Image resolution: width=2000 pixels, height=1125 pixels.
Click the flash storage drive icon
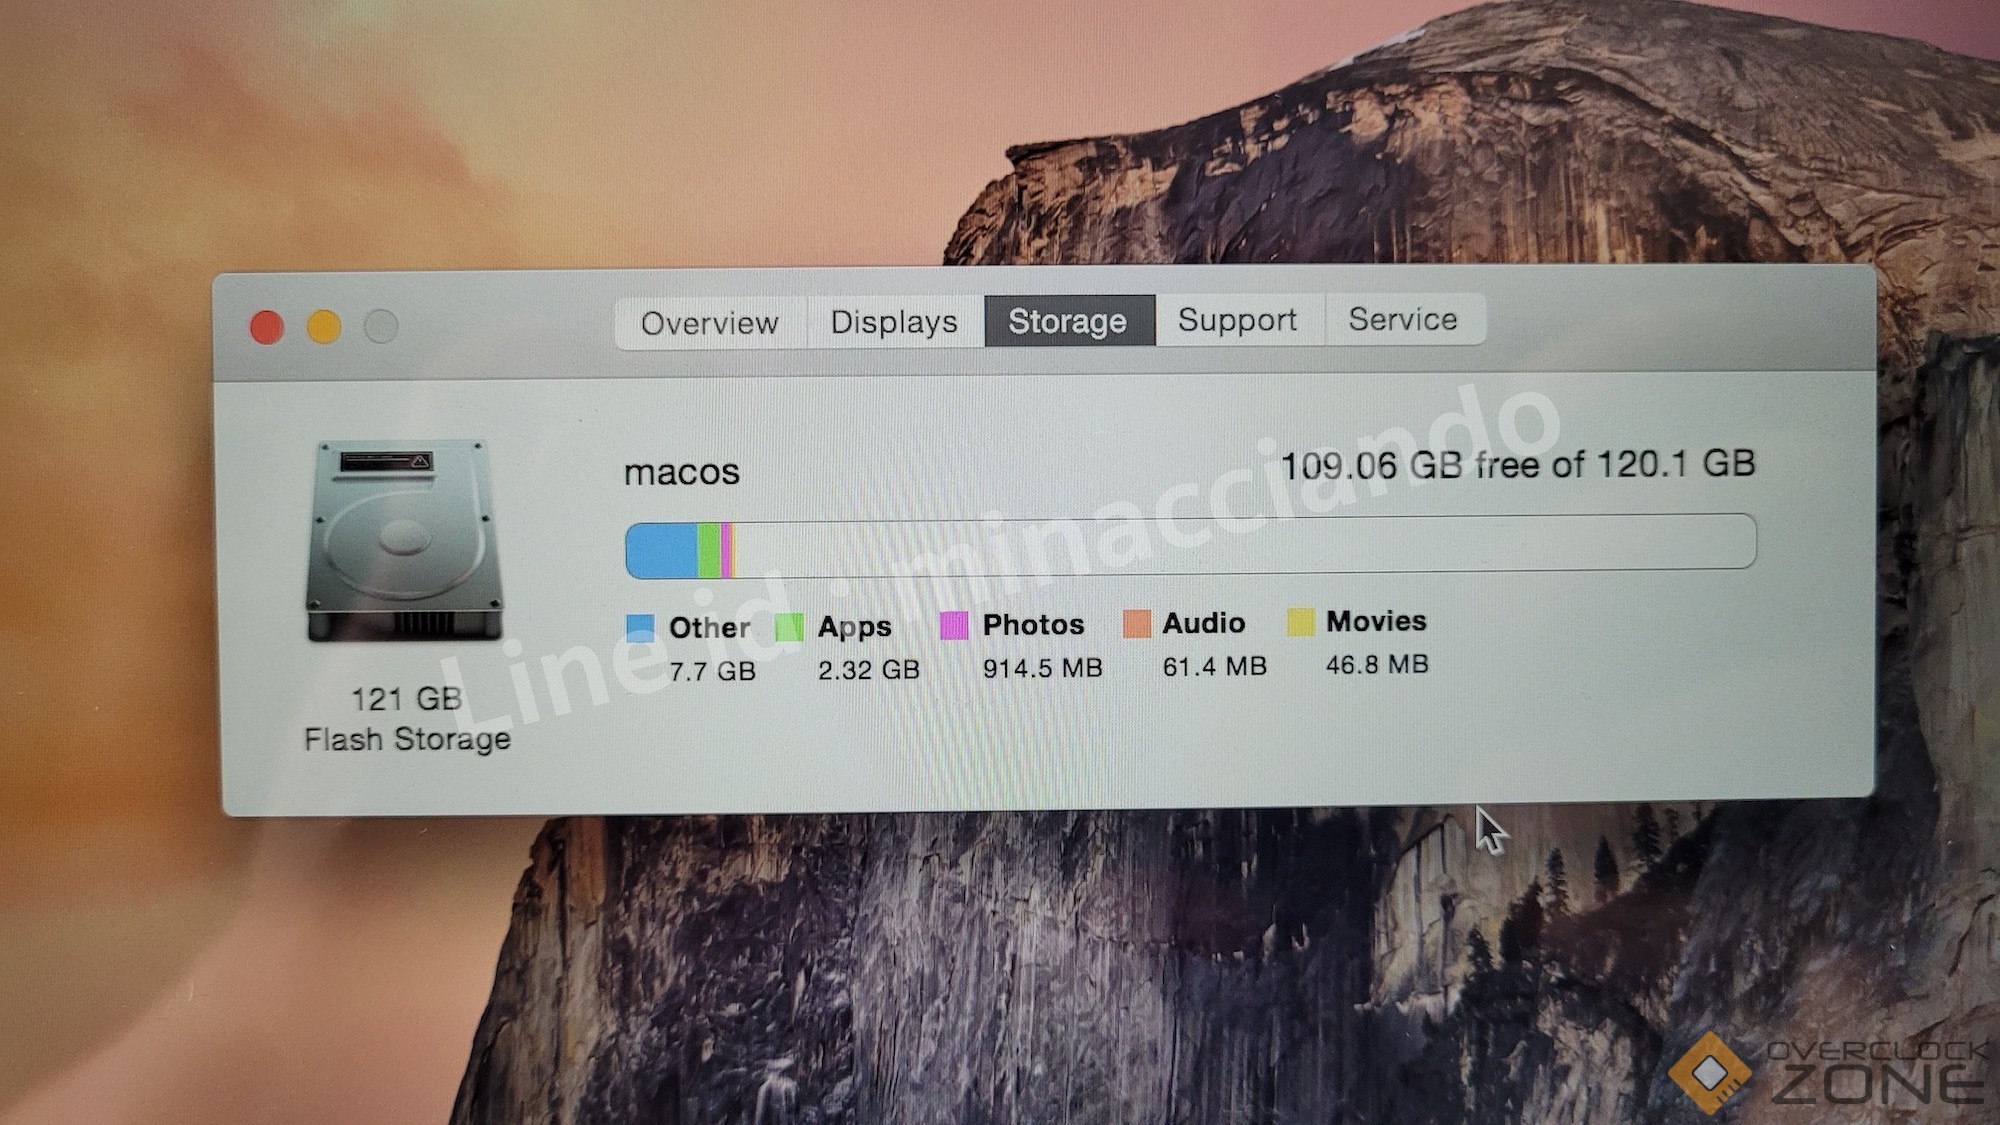pyautogui.click(x=405, y=541)
